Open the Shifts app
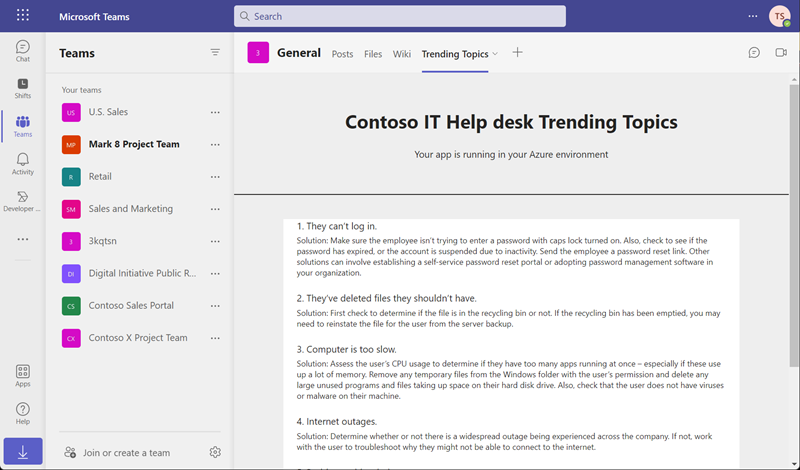 [x=22, y=88]
